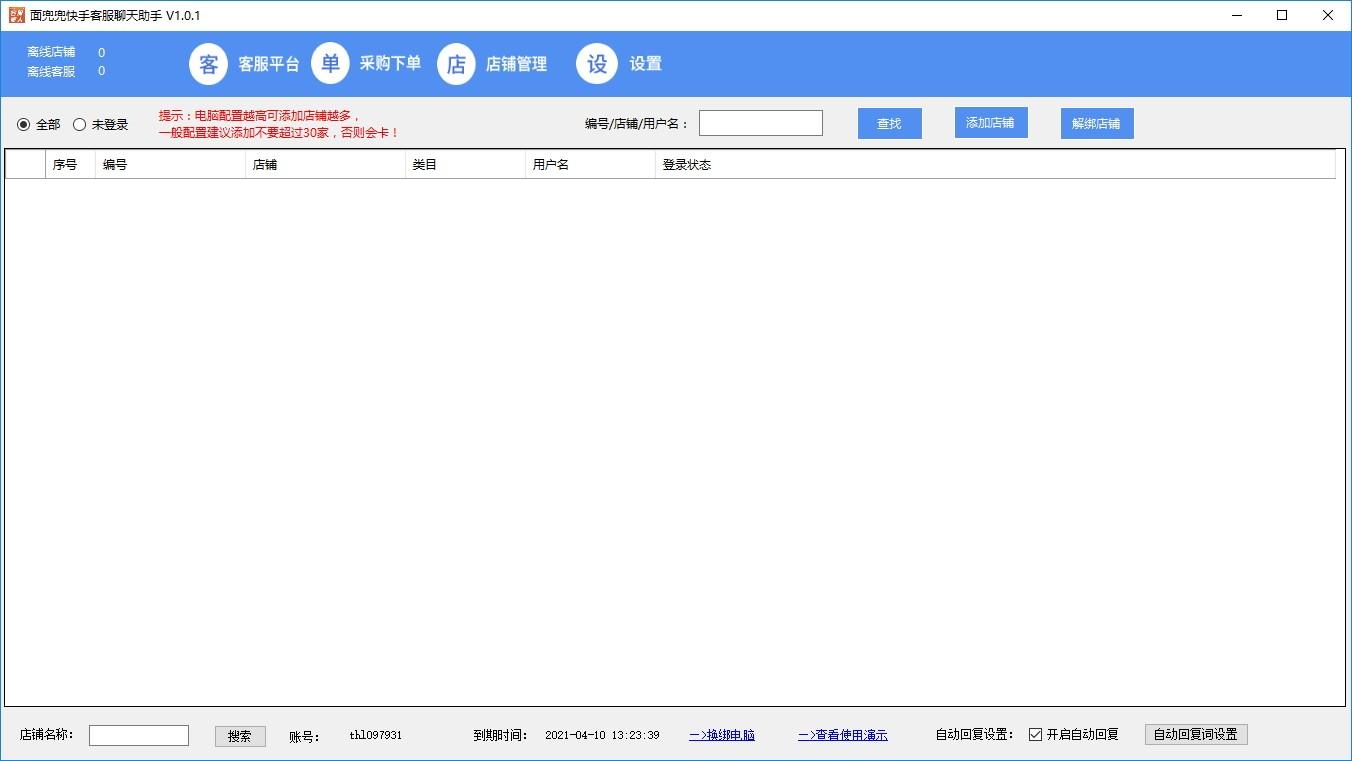This screenshot has width=1352, height=761.
Task: Open 自动回复词设置 settings button
Action: (x=1195, y=735)
